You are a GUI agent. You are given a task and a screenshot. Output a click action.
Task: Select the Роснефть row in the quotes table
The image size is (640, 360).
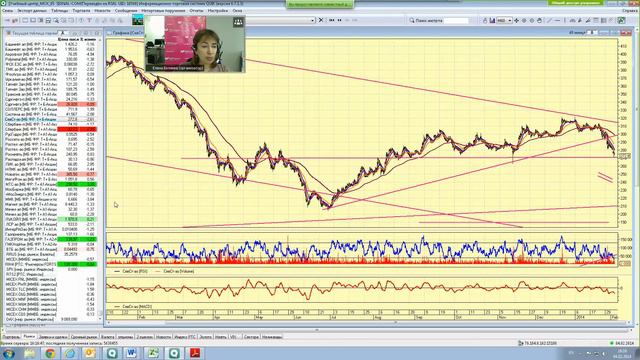tap(51, 154)
